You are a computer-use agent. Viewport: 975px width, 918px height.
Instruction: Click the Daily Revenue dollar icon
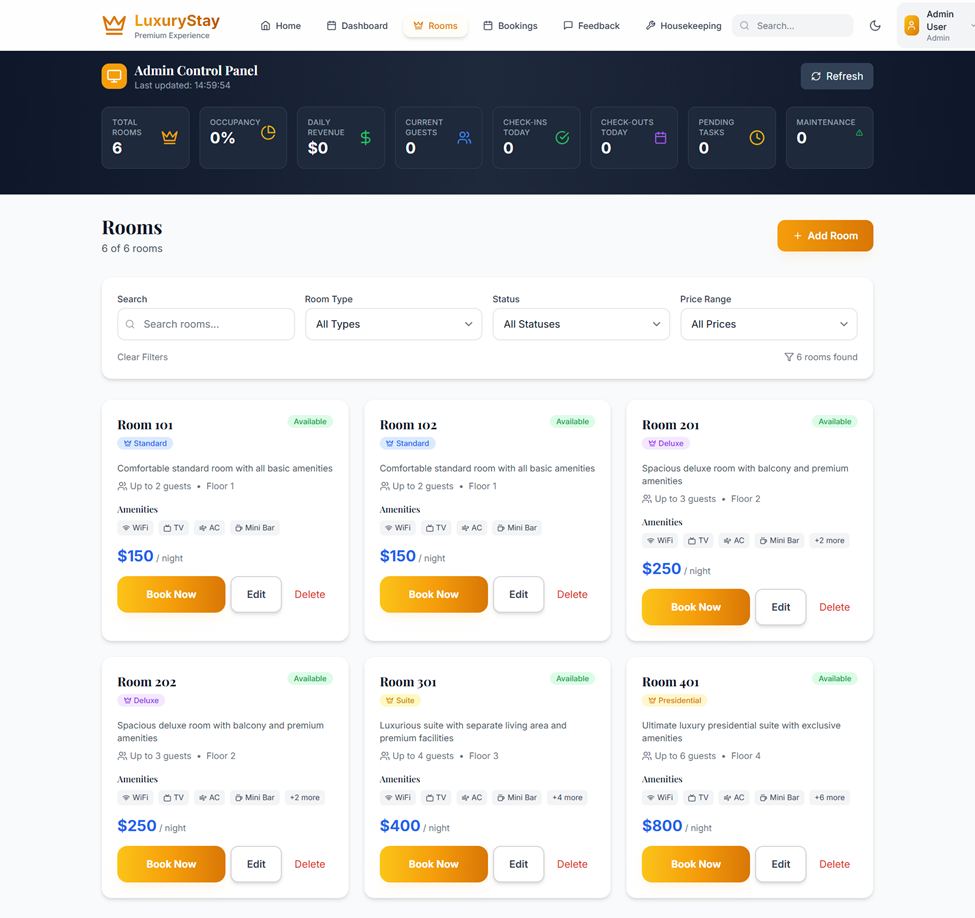365,138
